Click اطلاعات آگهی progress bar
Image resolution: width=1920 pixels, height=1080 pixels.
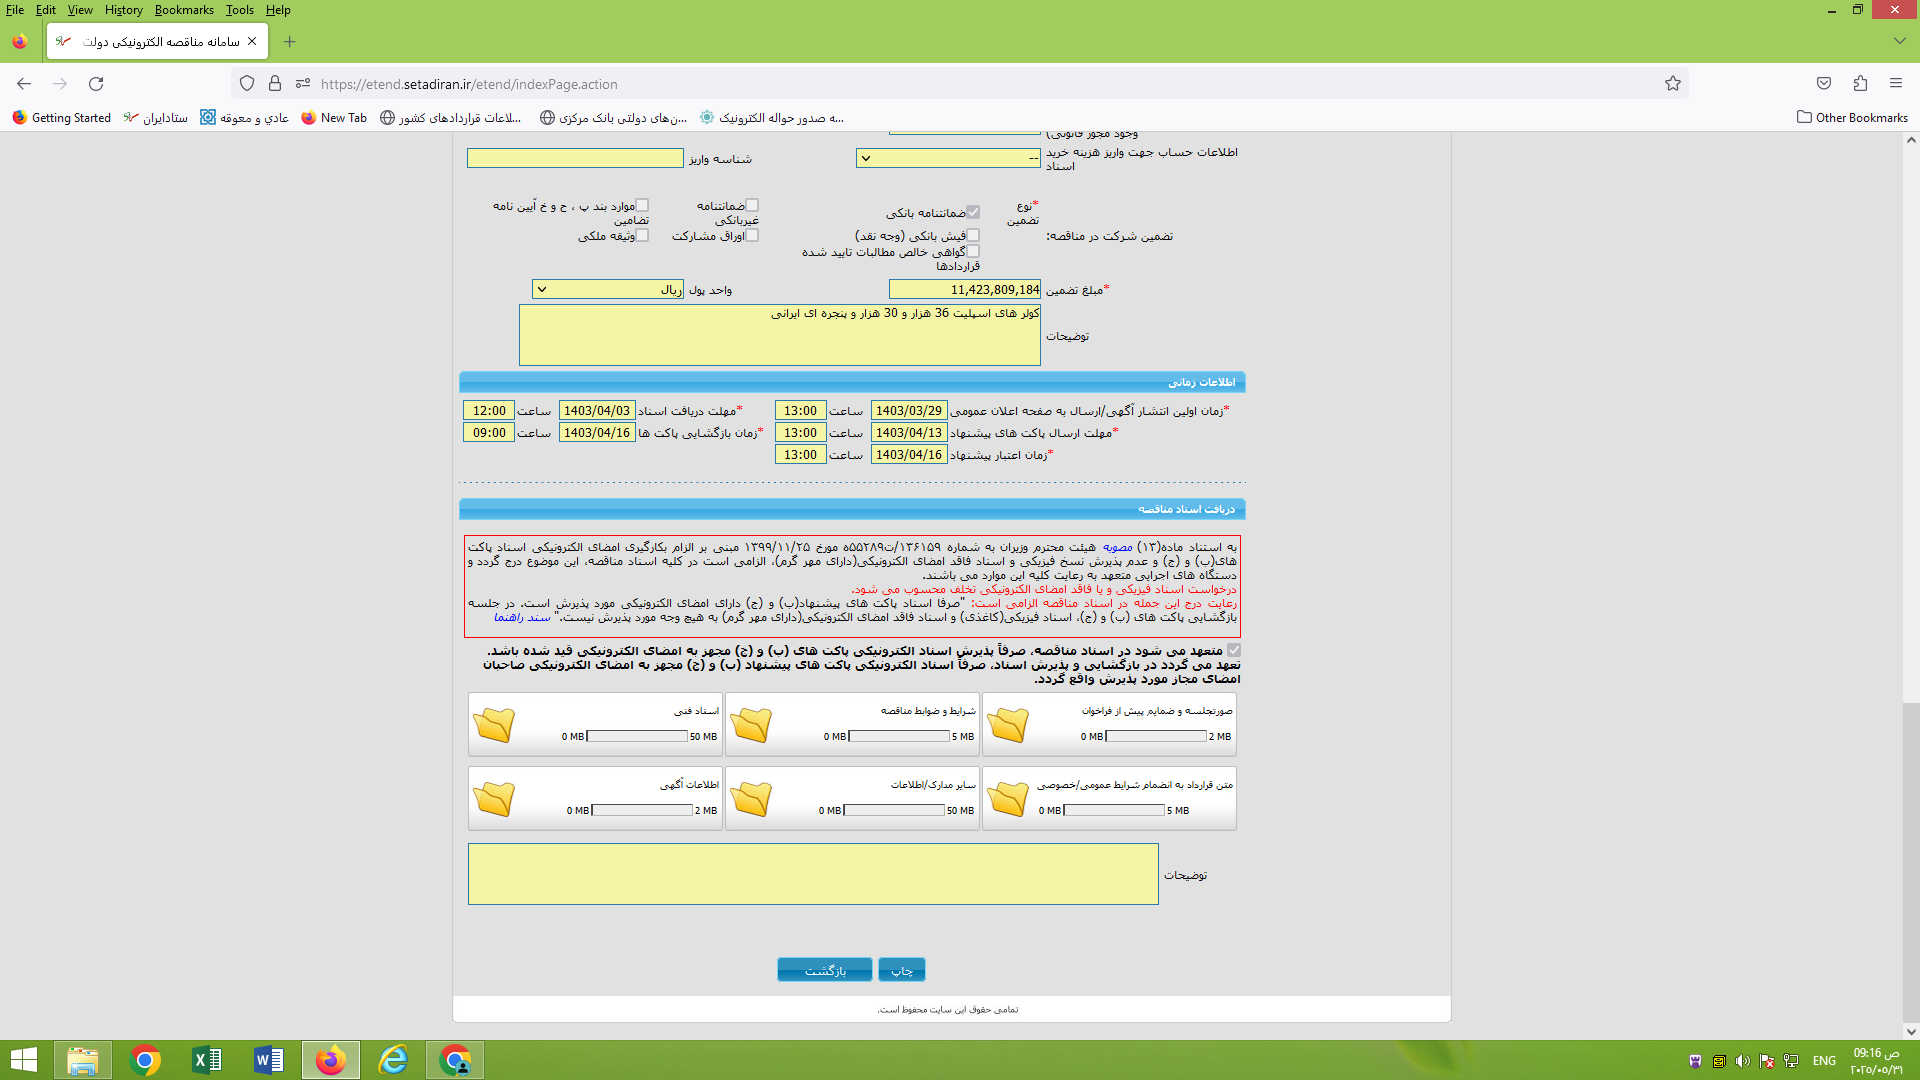click(x=642, y=810)
